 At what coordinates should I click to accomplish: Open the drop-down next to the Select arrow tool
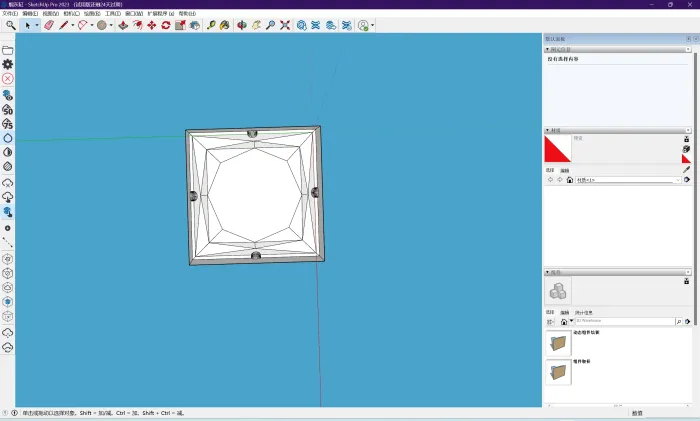pos(37,25)
